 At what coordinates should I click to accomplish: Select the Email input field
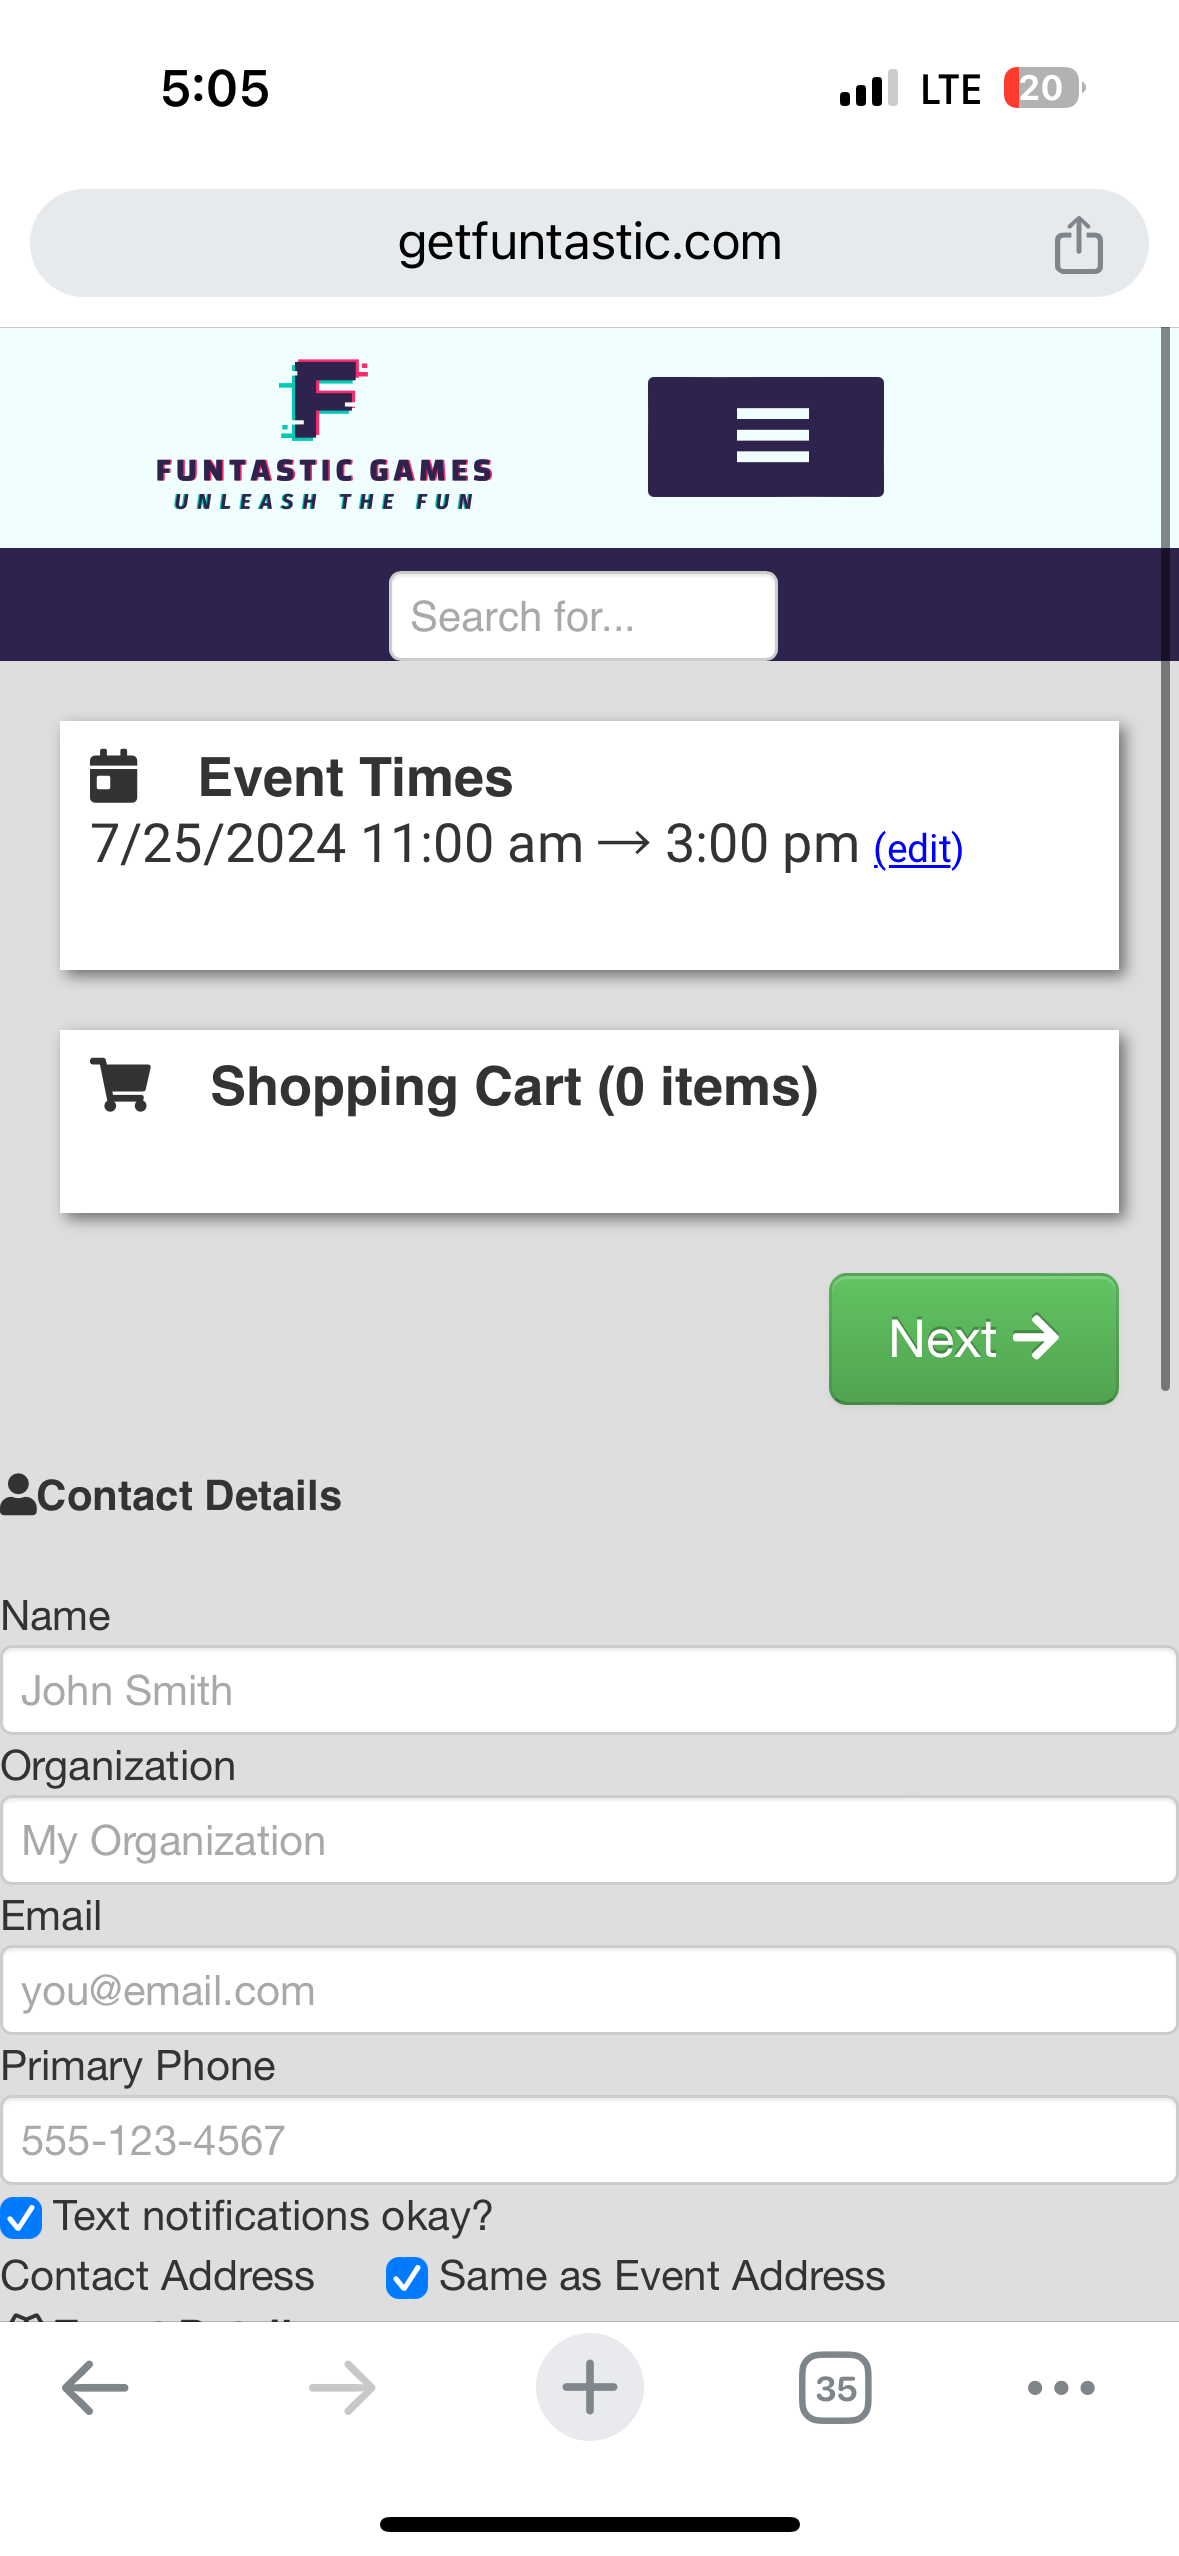[x=589, y=1990]
